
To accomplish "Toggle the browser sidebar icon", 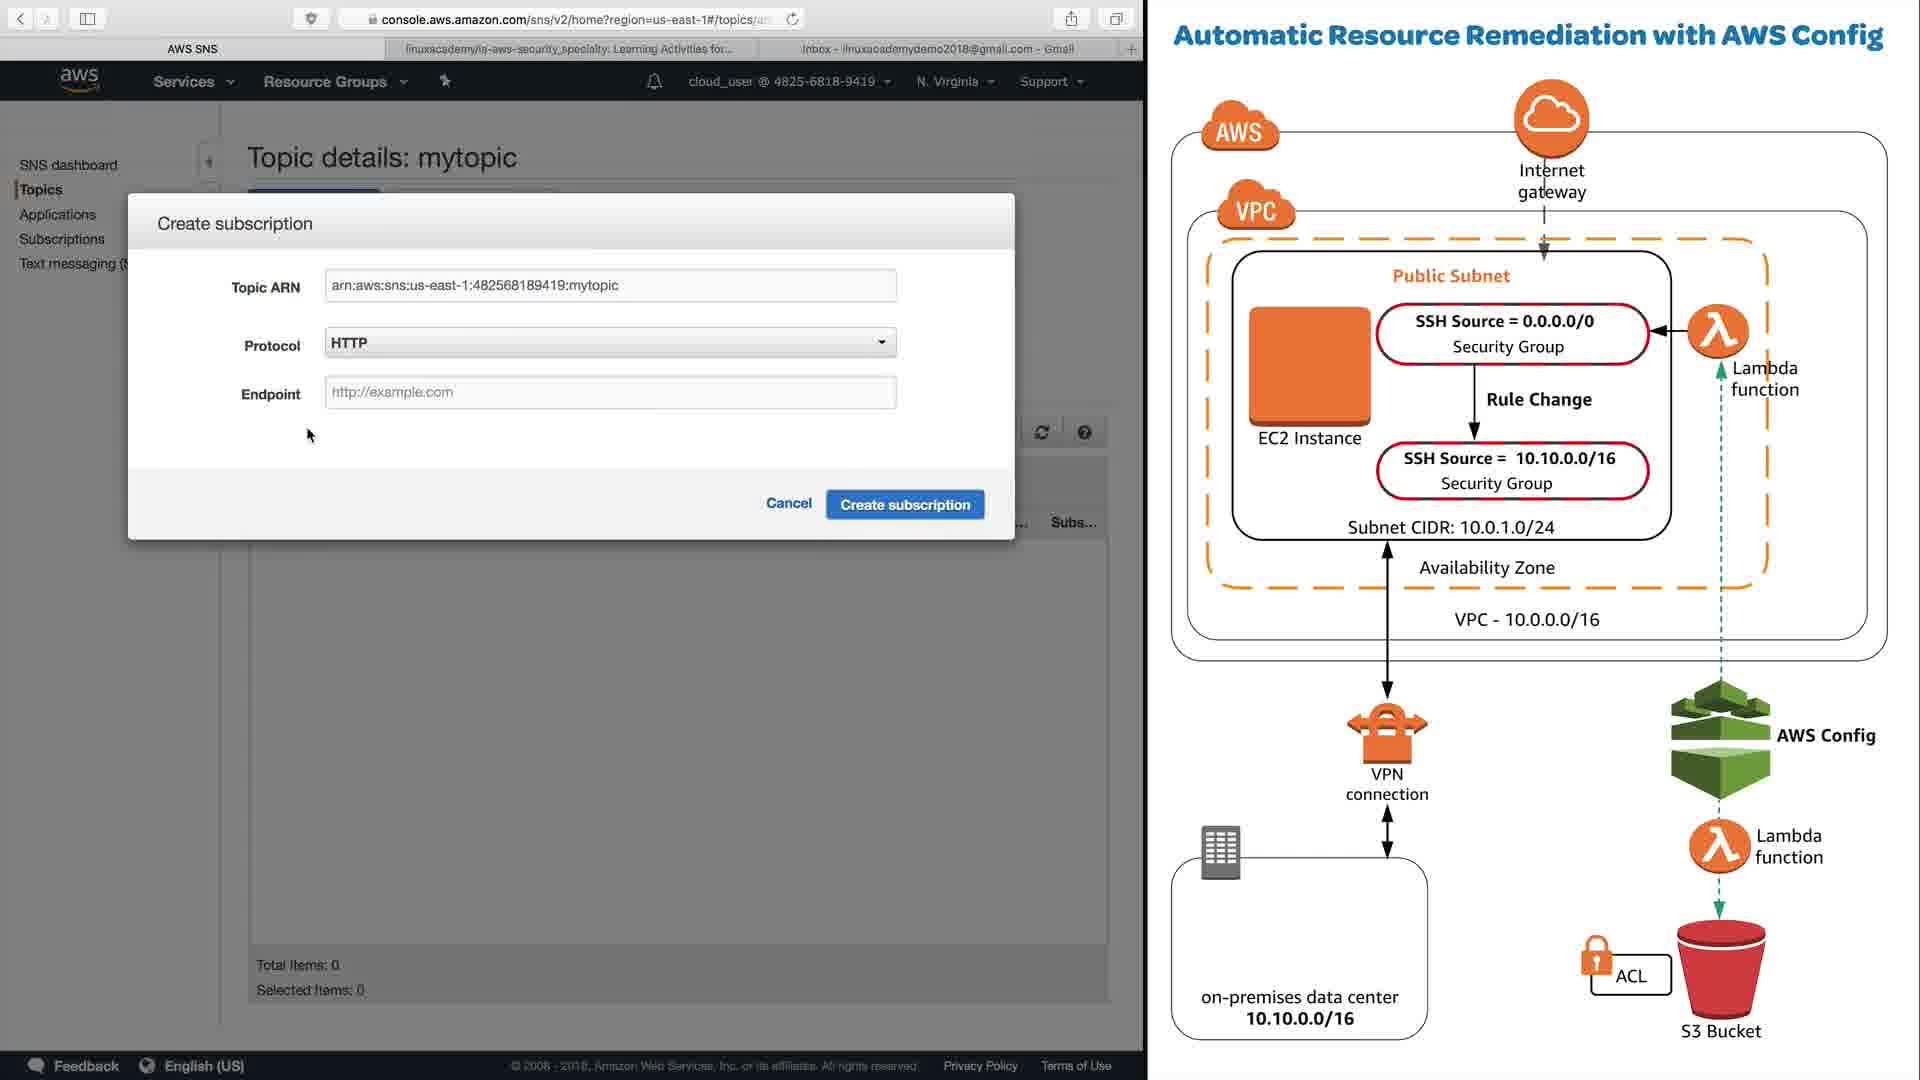I will click(87, 19).
